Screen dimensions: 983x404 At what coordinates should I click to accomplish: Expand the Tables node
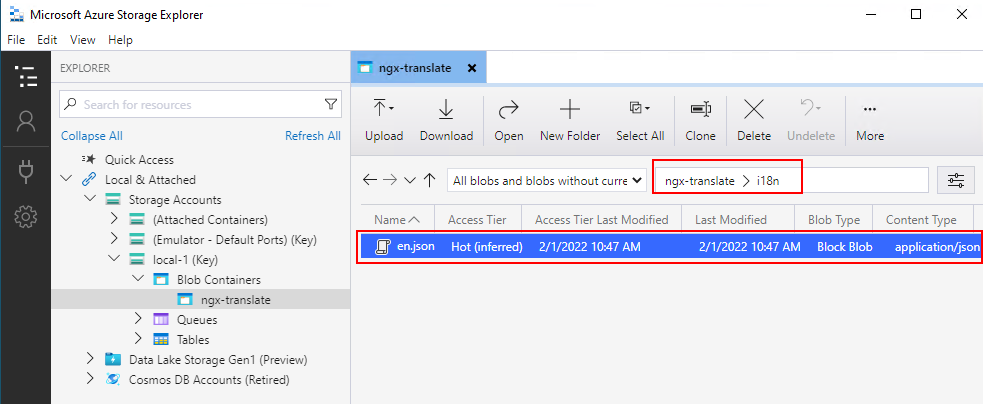coord(139,339)
